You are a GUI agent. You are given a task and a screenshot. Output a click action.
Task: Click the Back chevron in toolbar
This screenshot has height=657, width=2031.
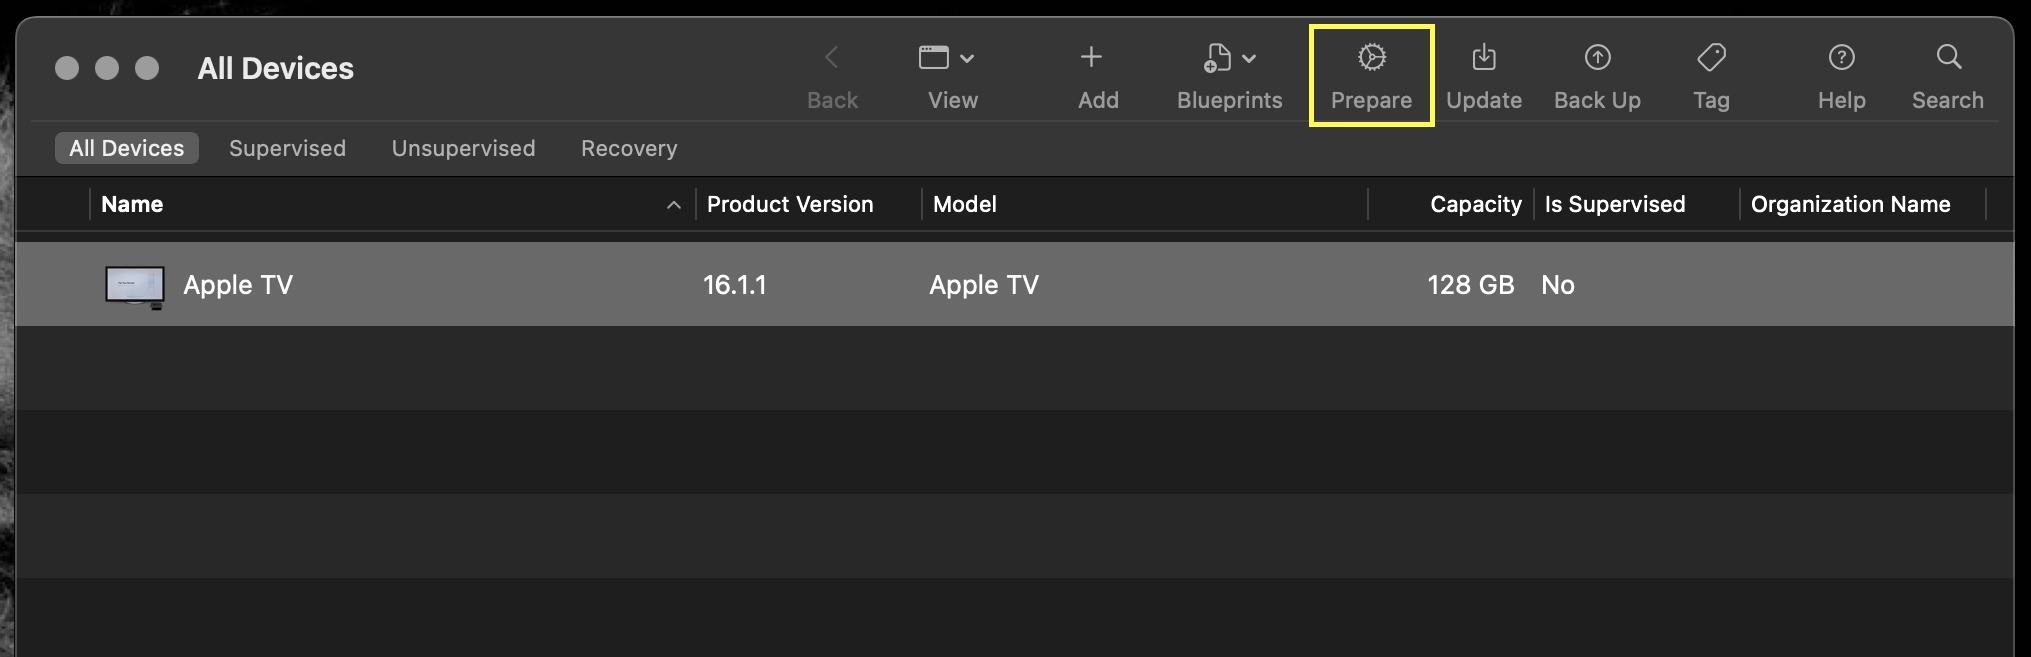(832, 58)
